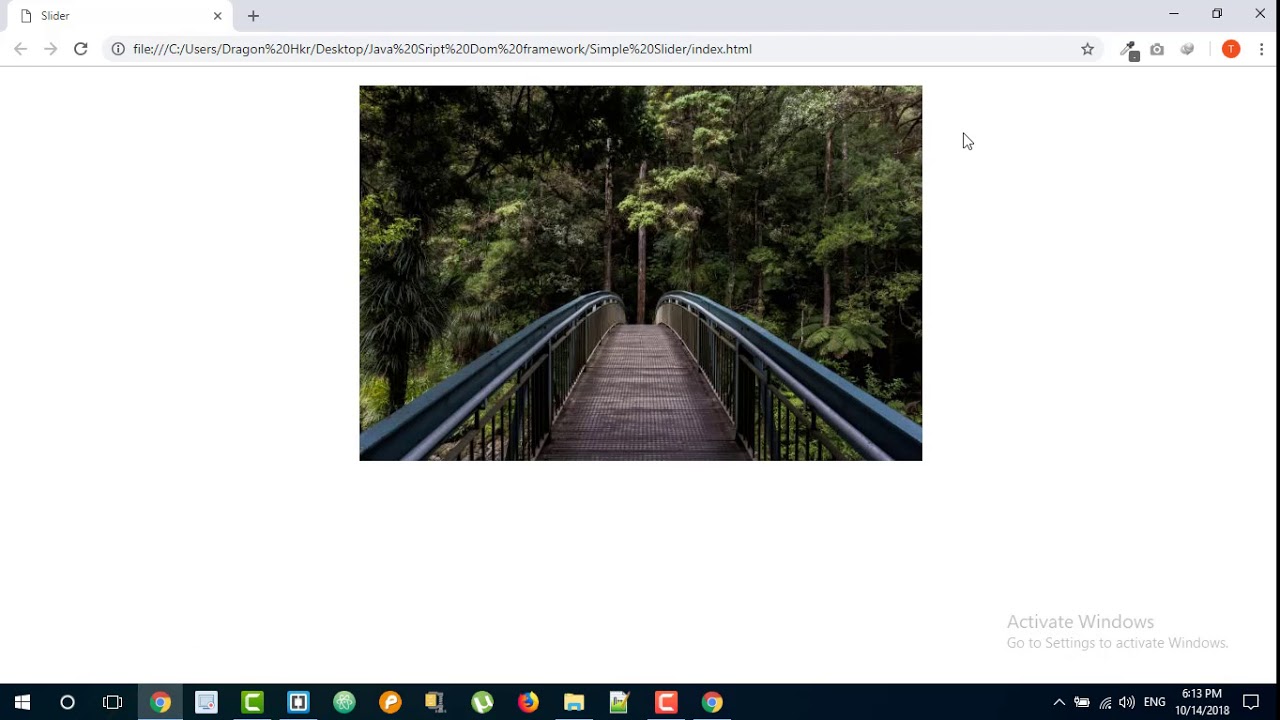1280x720 pixels.
Task: Open Chrome's three-dot menu
Action: coord(1261,49)
